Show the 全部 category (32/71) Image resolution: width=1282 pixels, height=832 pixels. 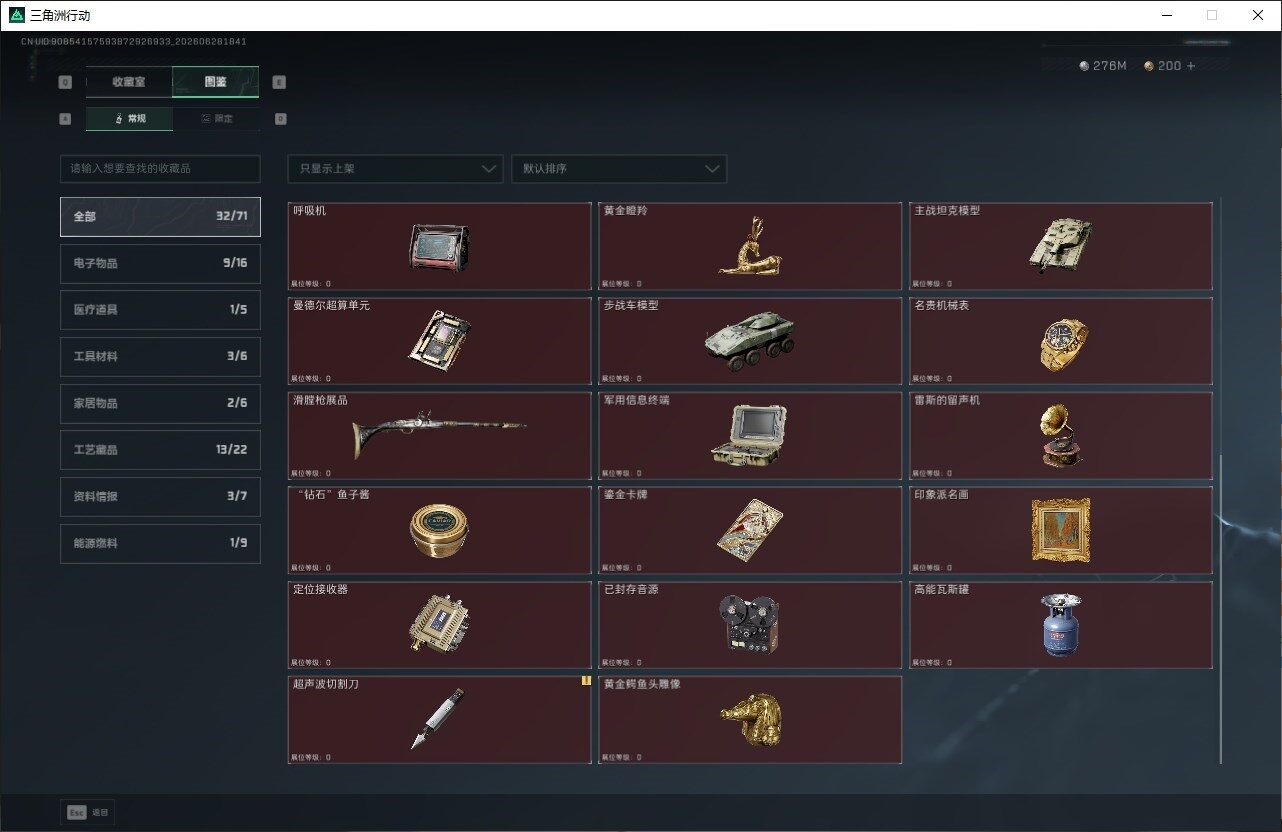[x=160, y=216]
